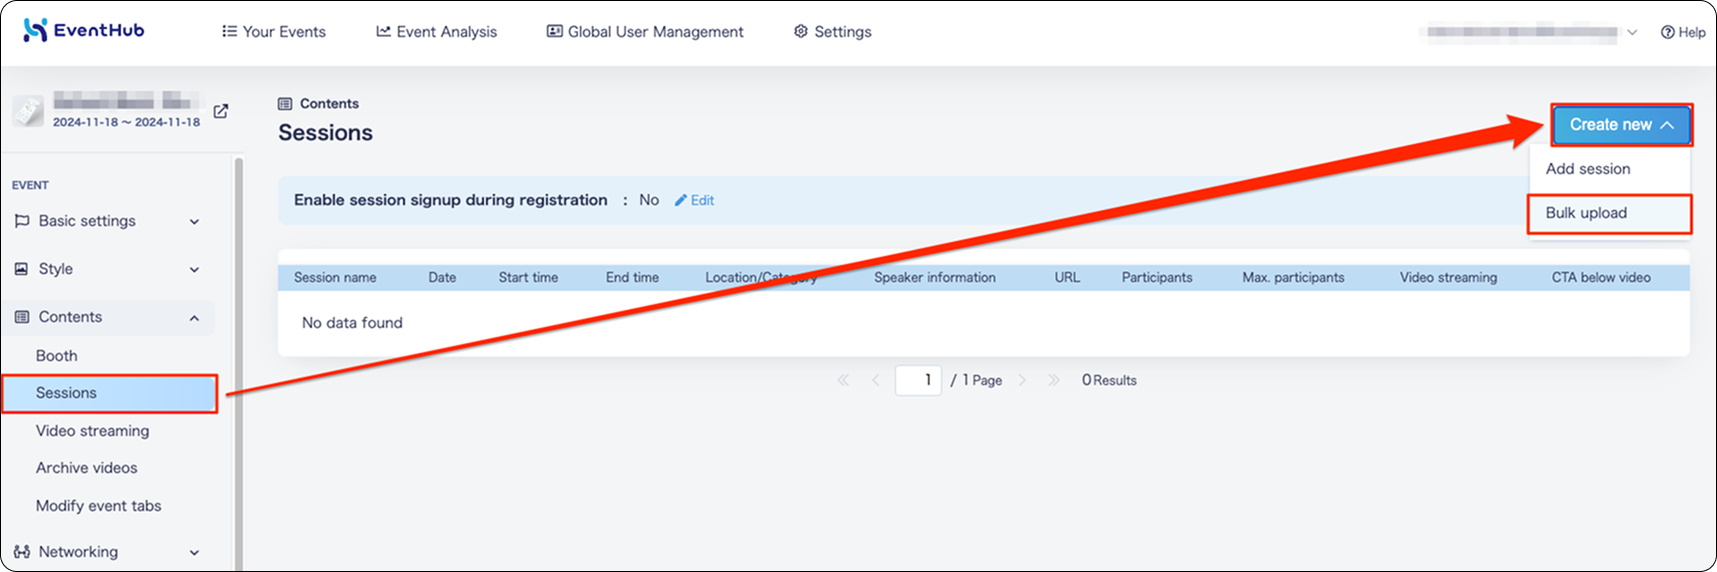Open Modify event tabs

(x=98, y=506)
